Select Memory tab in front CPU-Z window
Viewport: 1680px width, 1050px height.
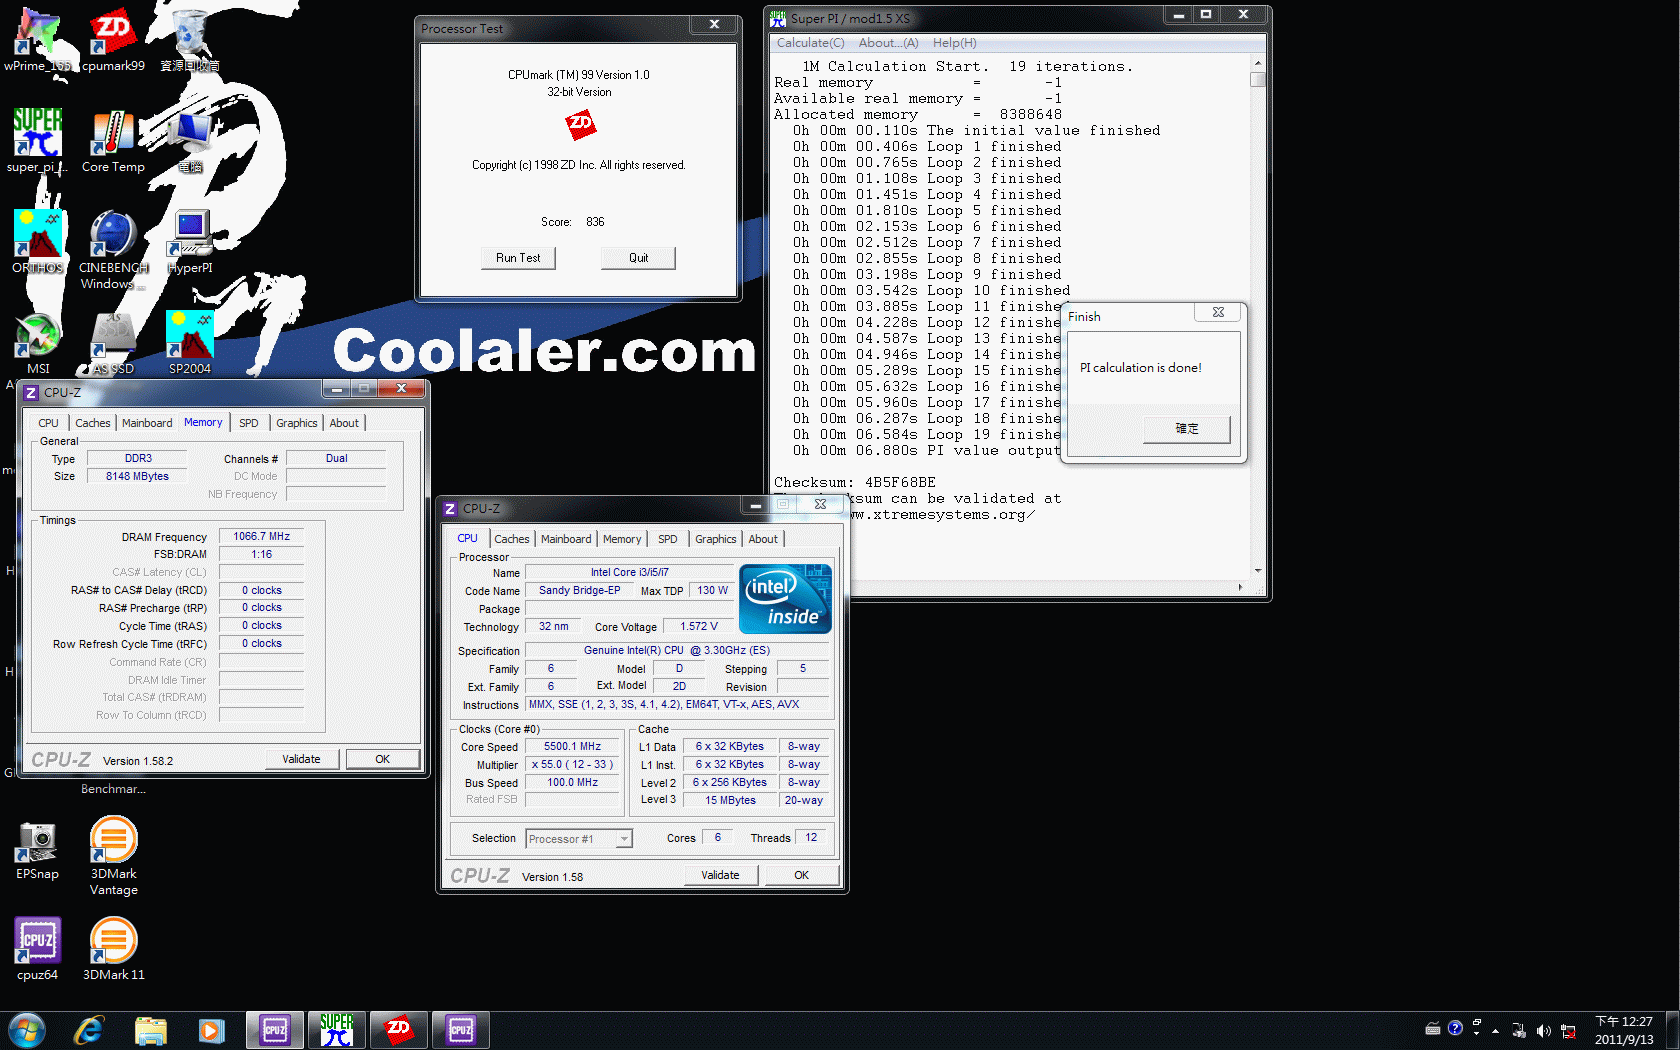tap(622, 539)
